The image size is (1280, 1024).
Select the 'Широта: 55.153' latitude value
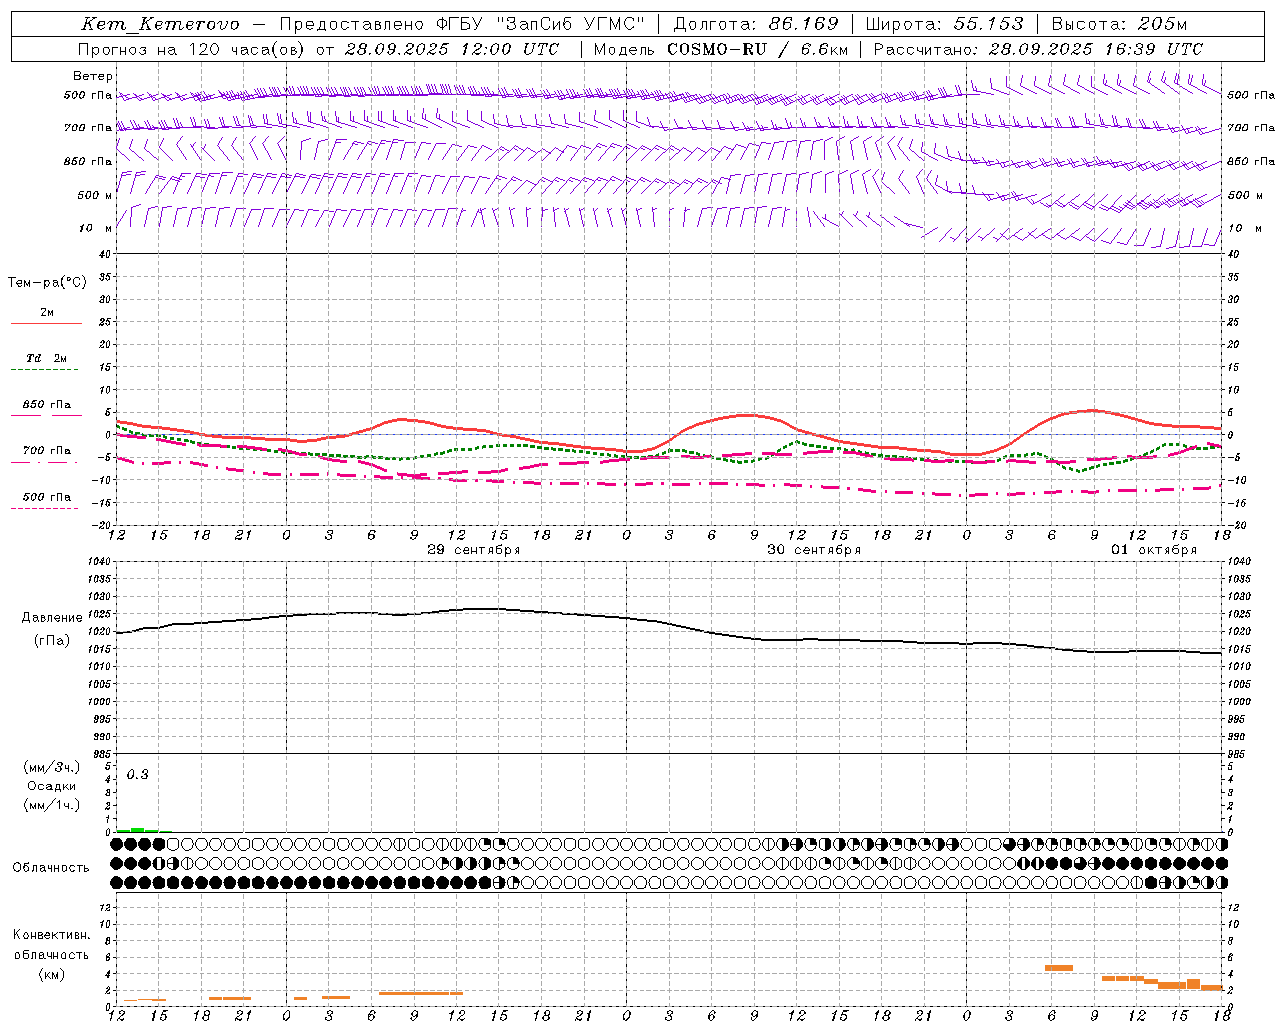[x=945, y=24]
